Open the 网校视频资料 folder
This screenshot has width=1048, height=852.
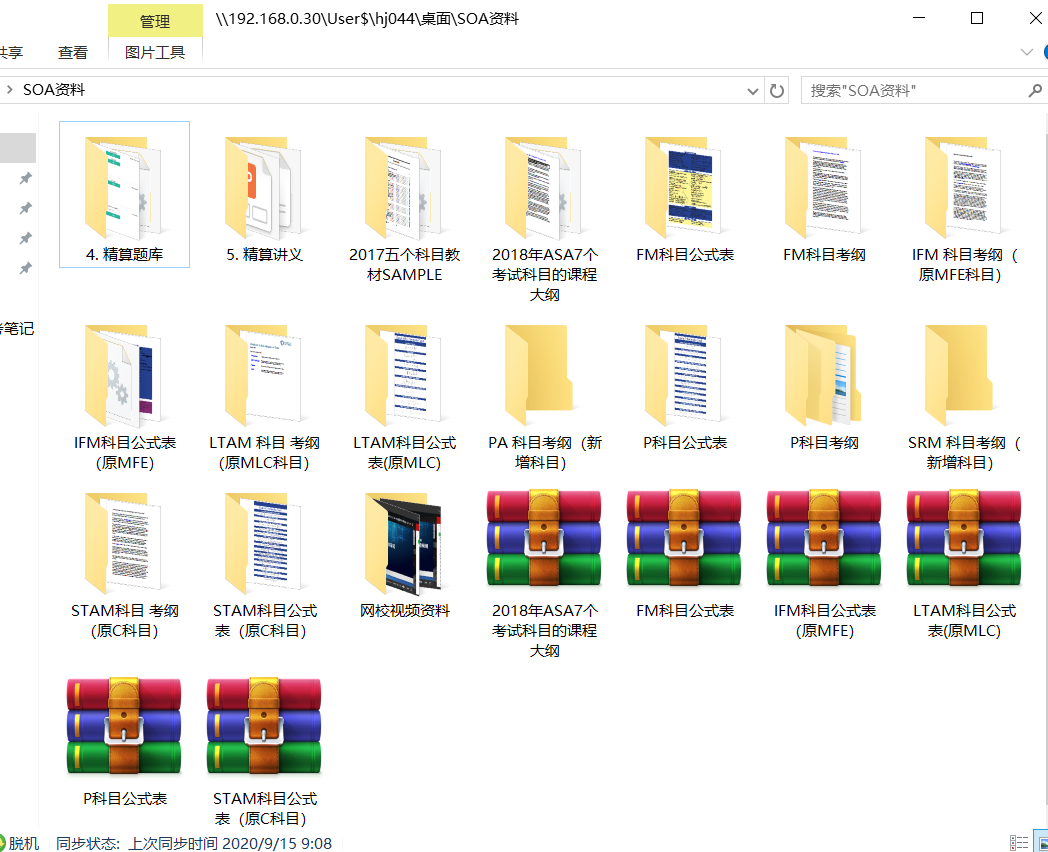tap(404, 553)
